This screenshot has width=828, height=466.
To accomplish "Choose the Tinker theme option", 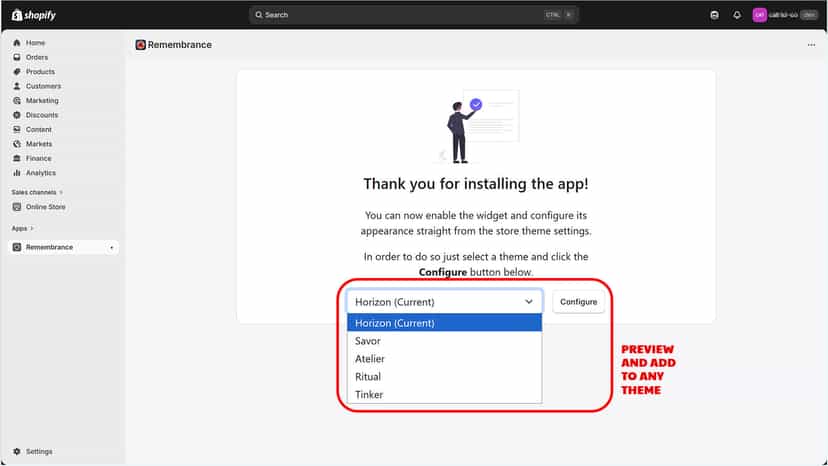I will [445, 395].
